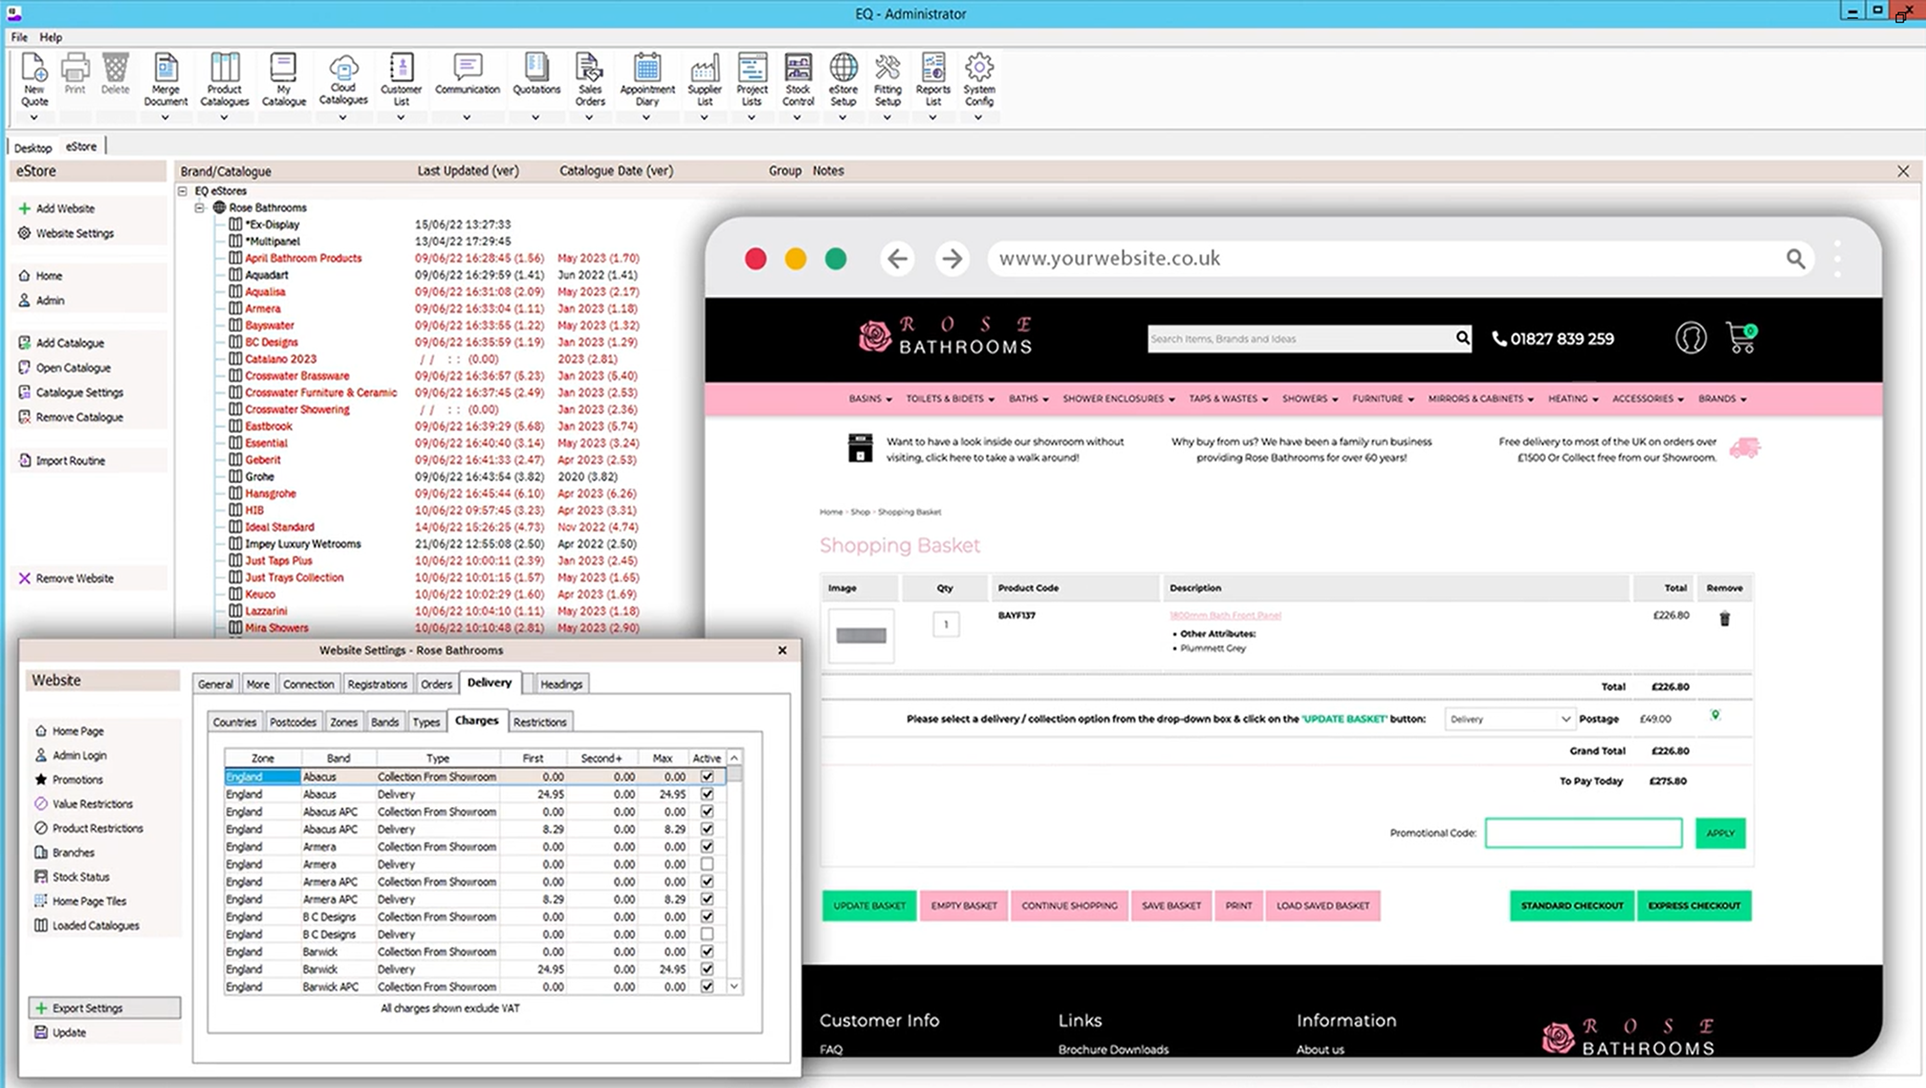
Task: Toggle Active checkbox for B C Designs Delivery
Action: (x=707, y=934)
